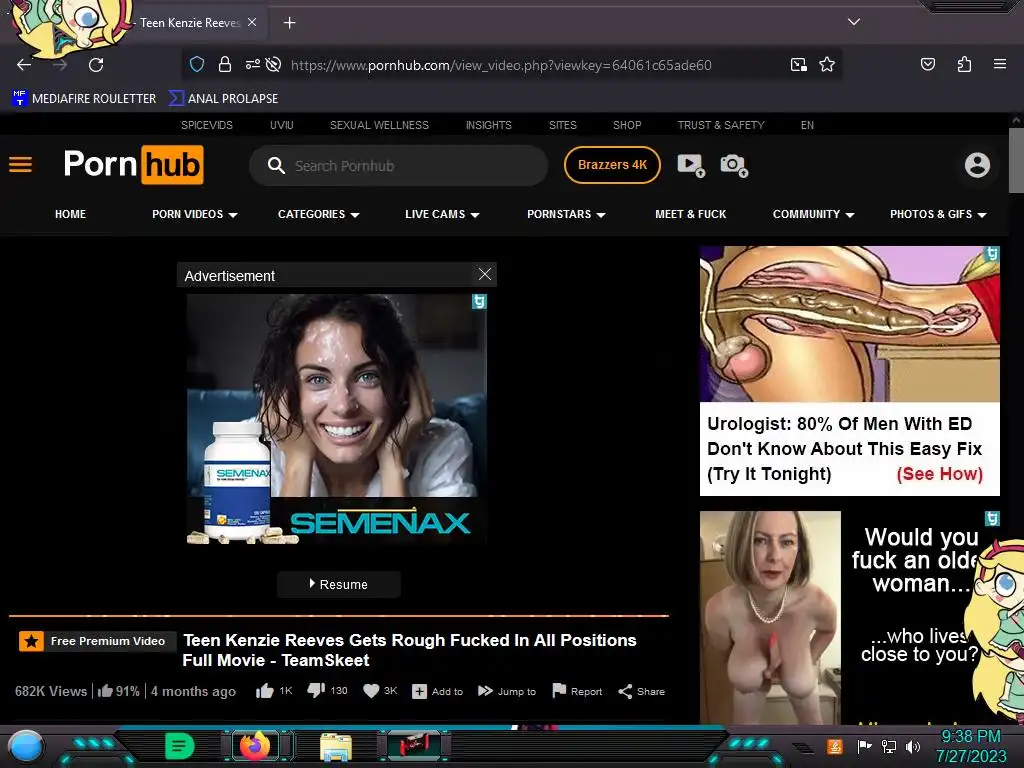Show site security padlock info
Screen dimensions: 1024x768
(x=225, y=64)
